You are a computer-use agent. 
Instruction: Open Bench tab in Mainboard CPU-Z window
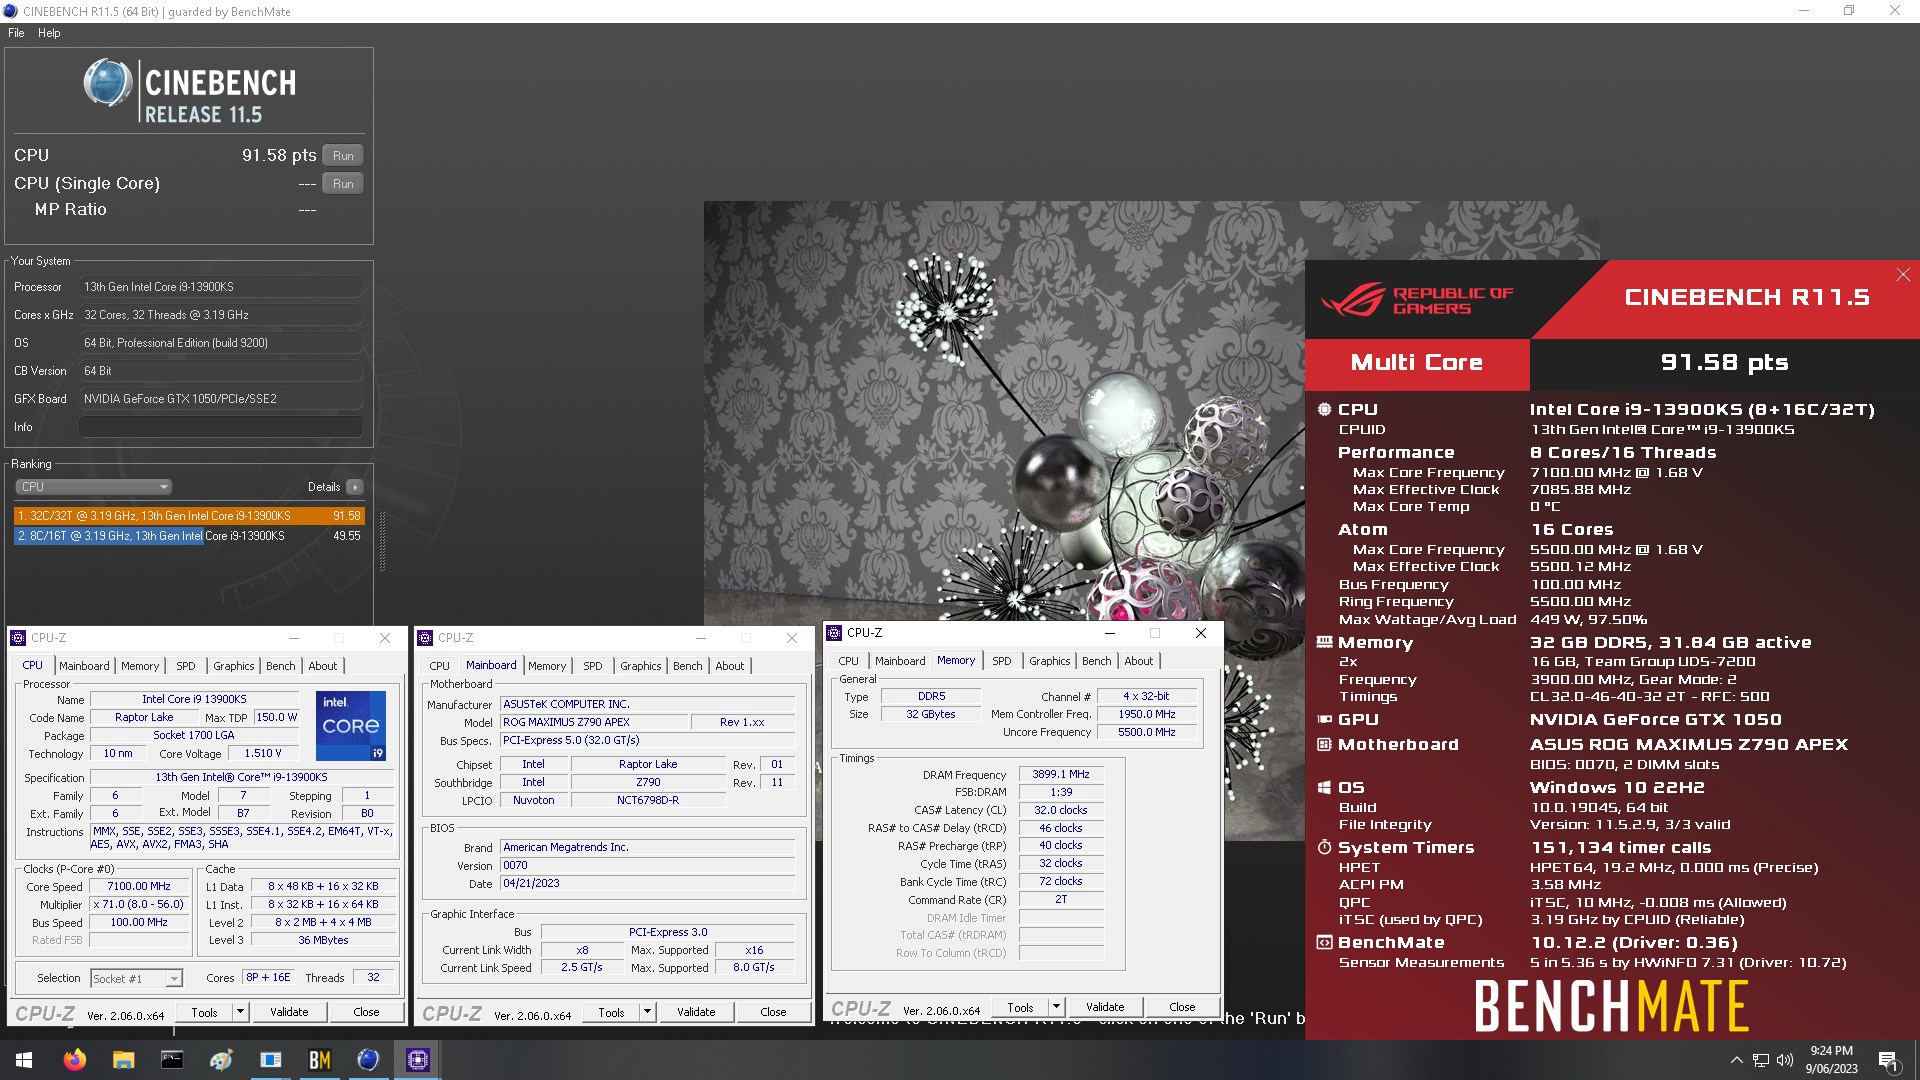click(688, 666)
